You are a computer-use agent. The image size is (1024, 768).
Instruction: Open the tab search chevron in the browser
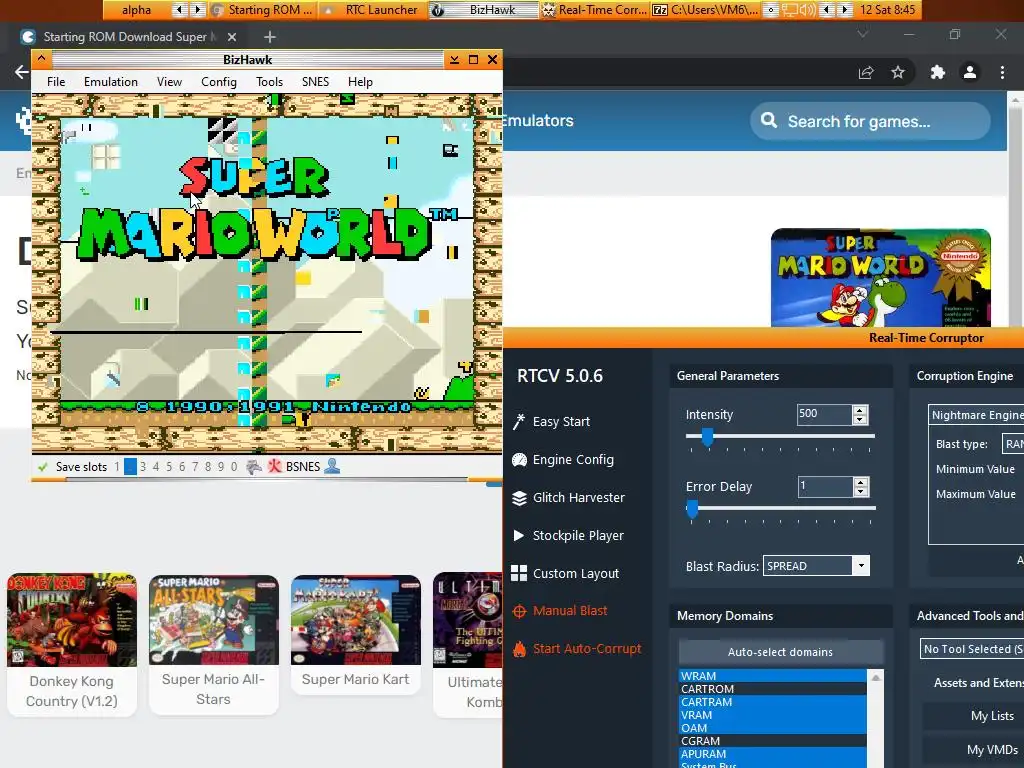coord(863,34)
